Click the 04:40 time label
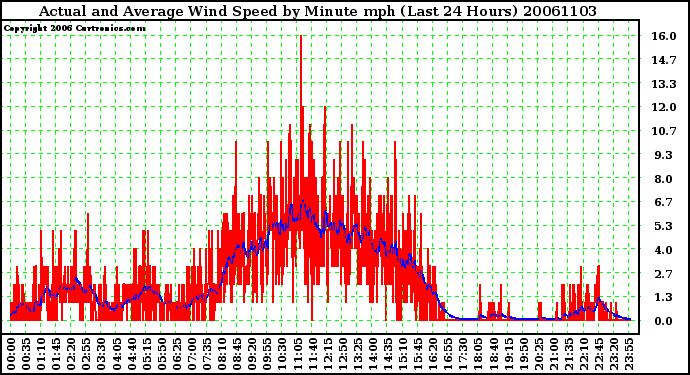 tap(132, 354)
